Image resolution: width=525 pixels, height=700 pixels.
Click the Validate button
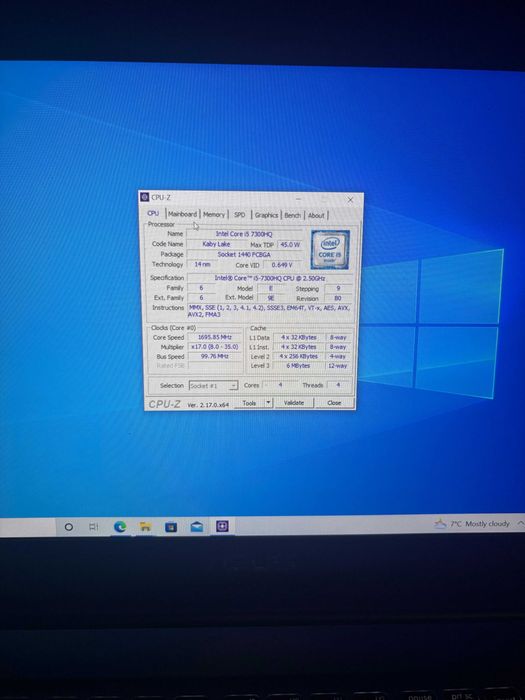pos(294,403)
